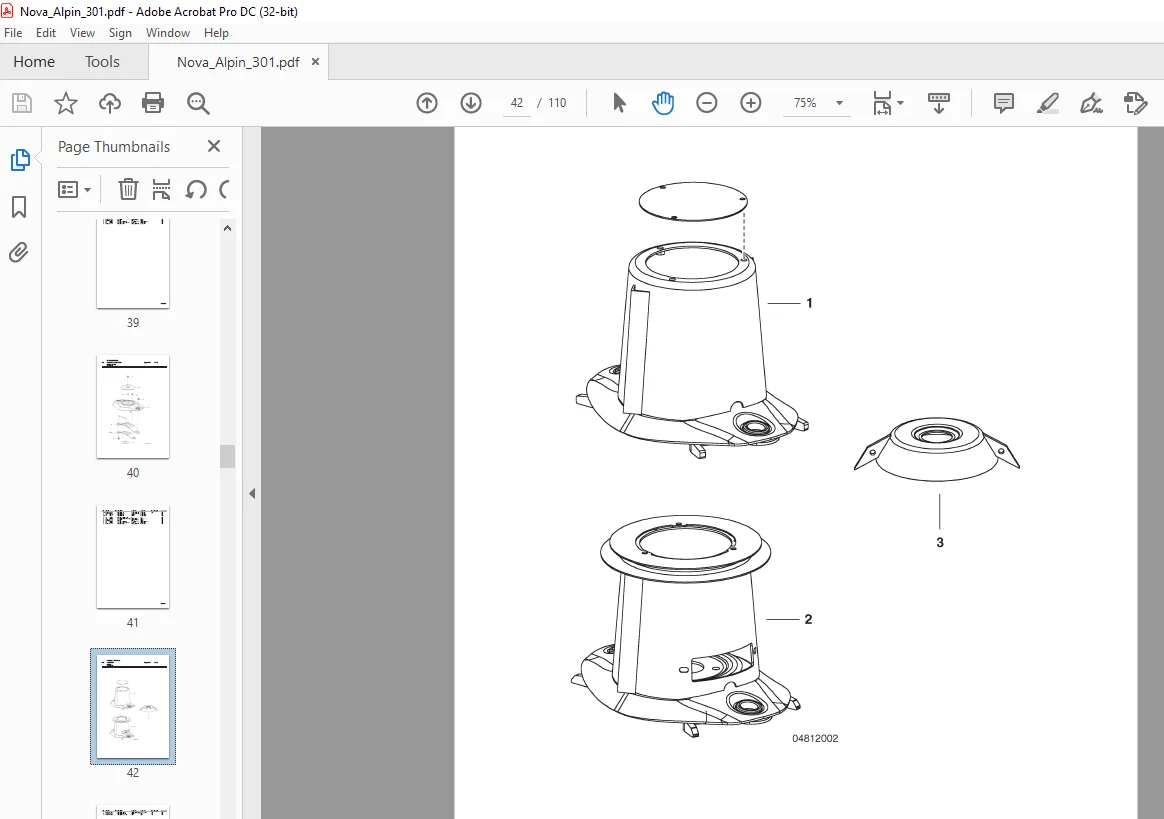1164x819 pixels.
Task: Go to previous page arrow
Action: click(427, 103)
